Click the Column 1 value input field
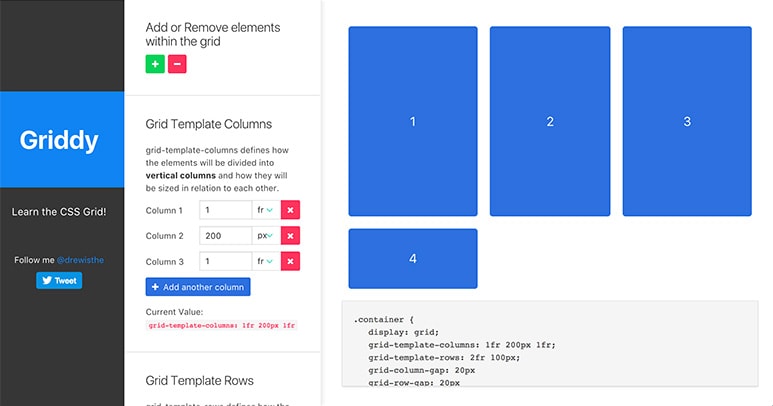 click(225, 210)
